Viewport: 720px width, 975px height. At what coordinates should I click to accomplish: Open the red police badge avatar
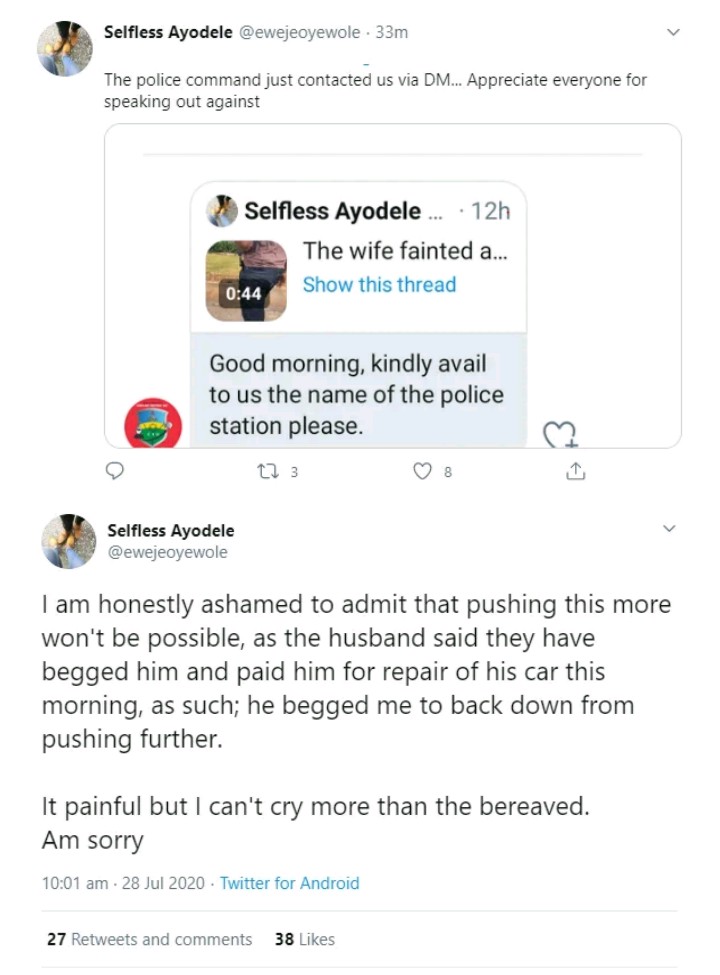tap(152, 421)
